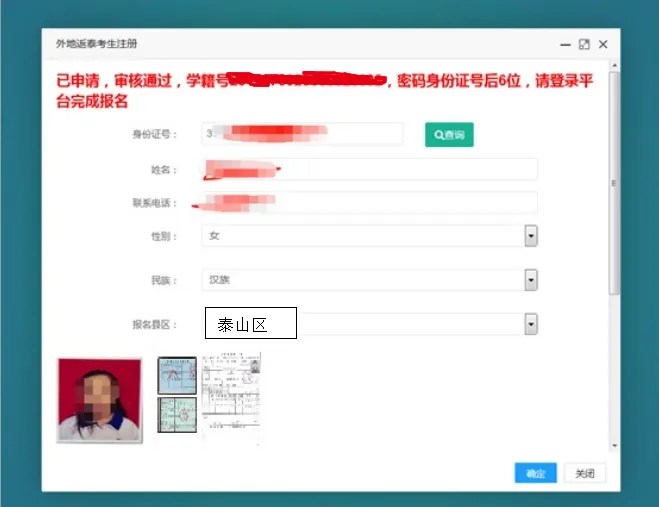Close the dialog with the X icon
Viewport: 659px width, 507px height.
603,45
